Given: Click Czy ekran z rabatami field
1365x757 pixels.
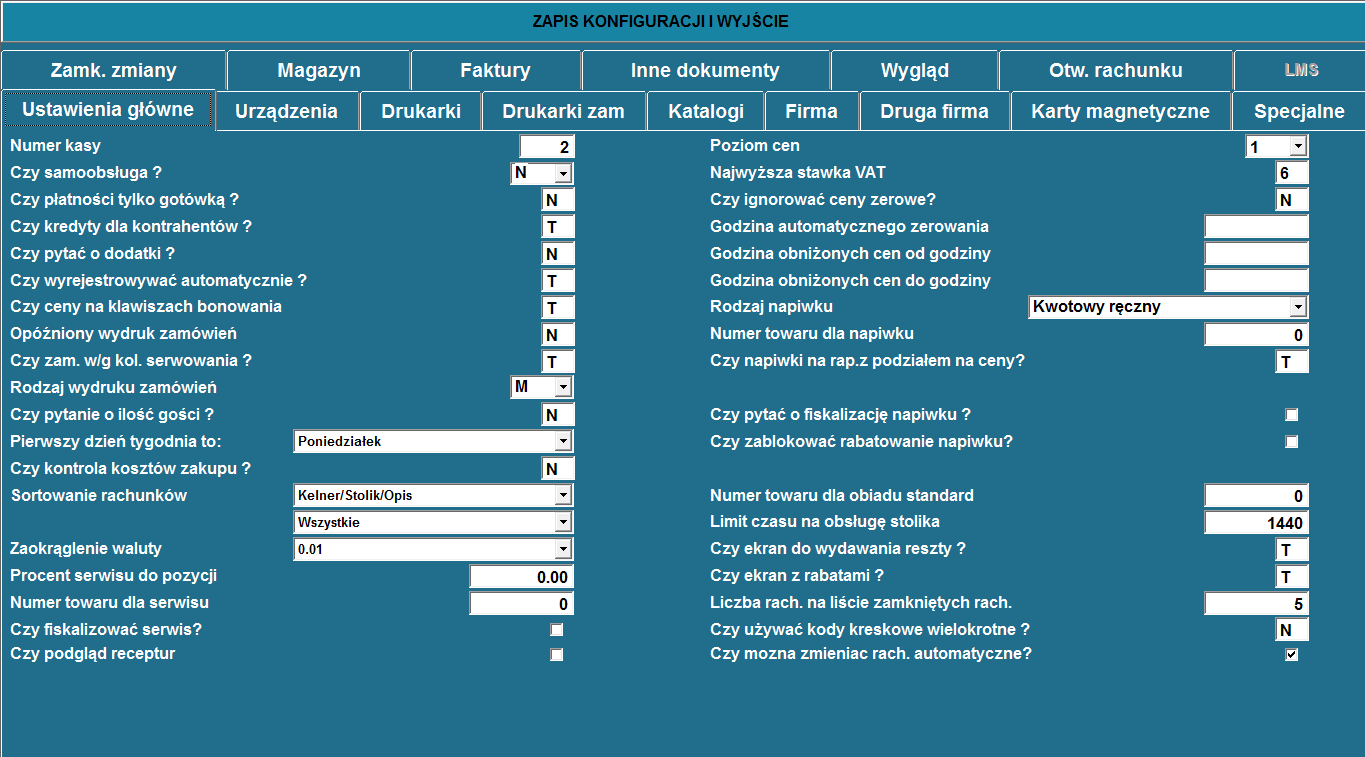Looking at the screenshot, I should pos(1292,577).
